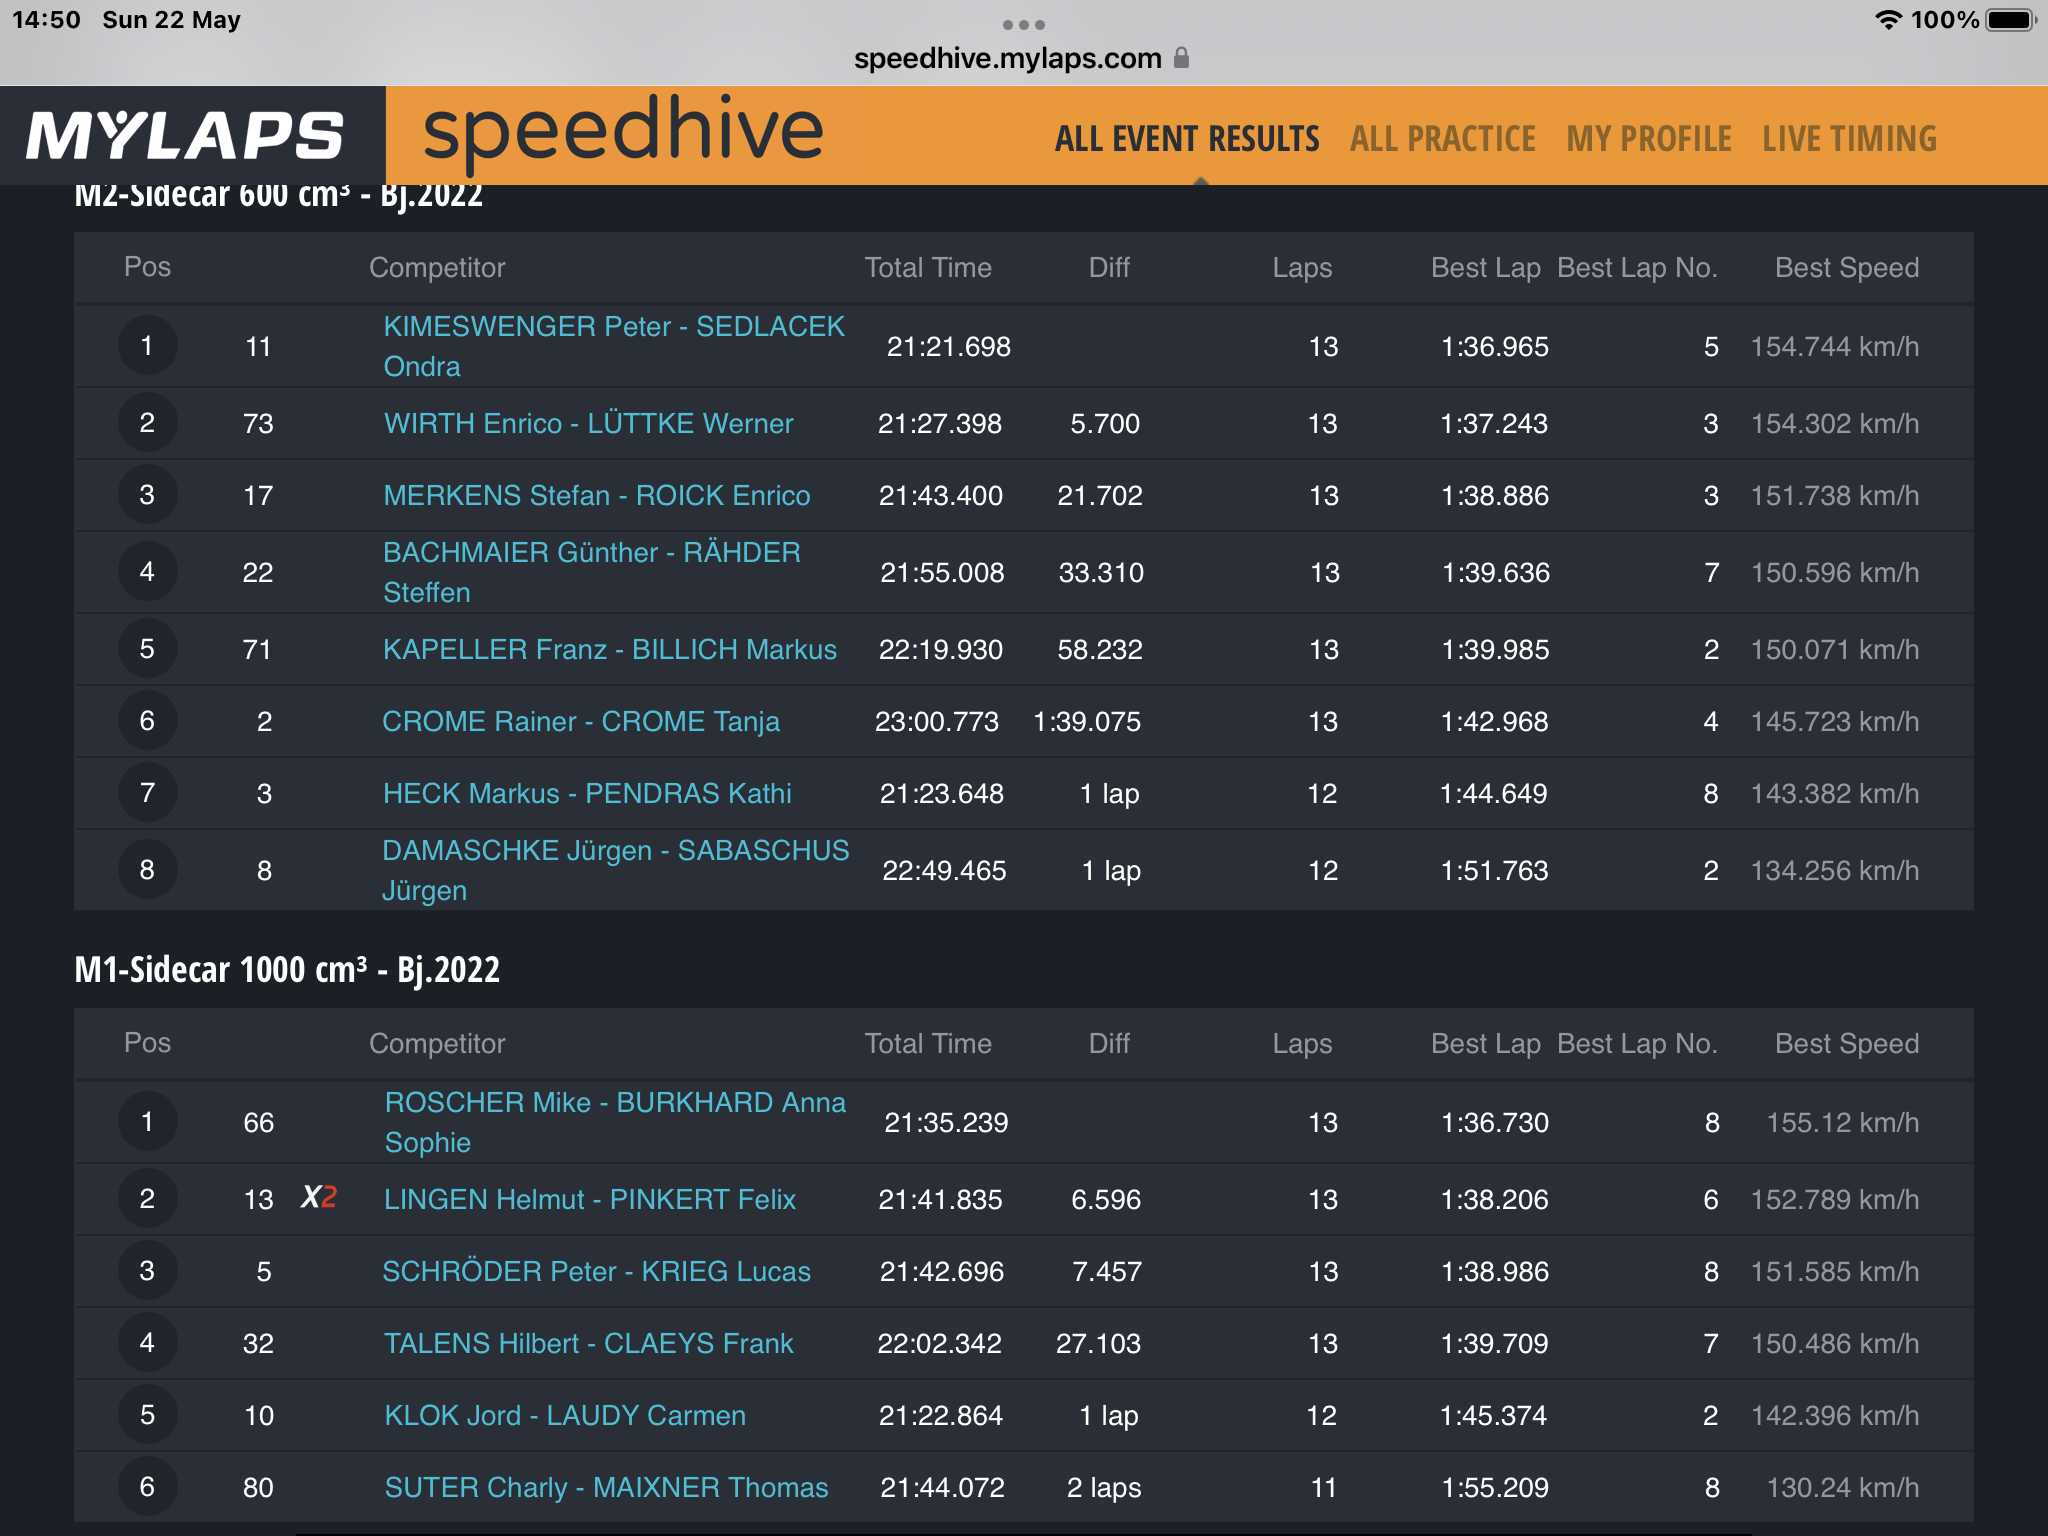
Task: Click diff value 5.700
Action: coord(1105,423)
